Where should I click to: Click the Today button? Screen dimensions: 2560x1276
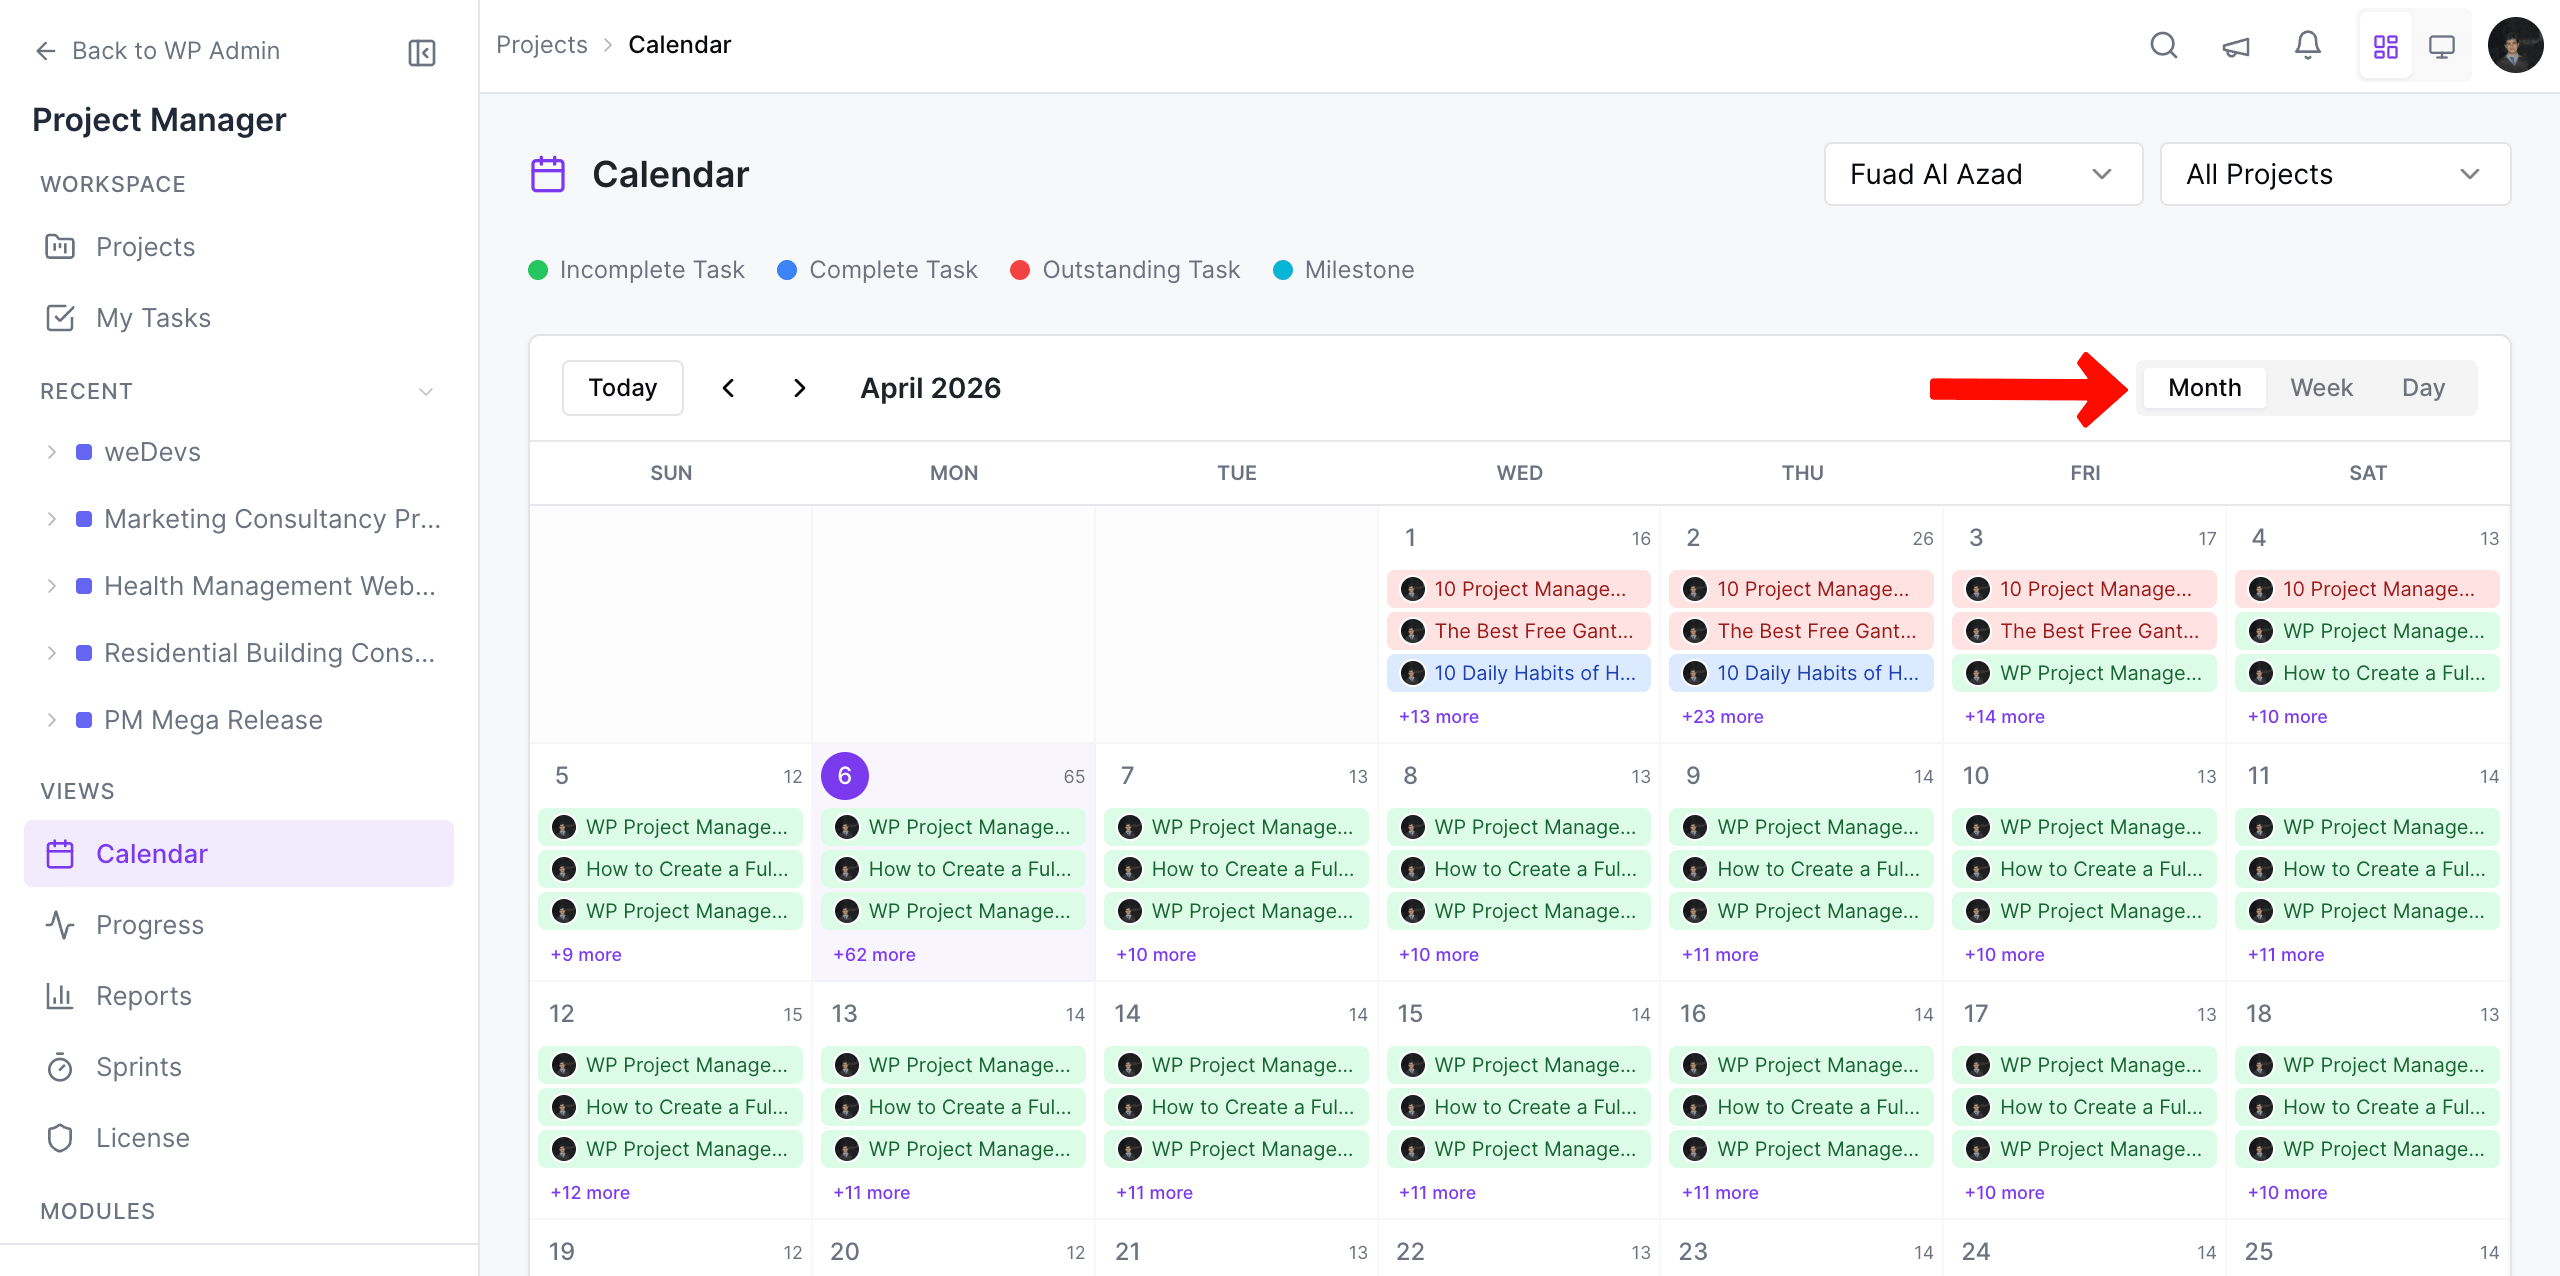[x=621, y=387]
